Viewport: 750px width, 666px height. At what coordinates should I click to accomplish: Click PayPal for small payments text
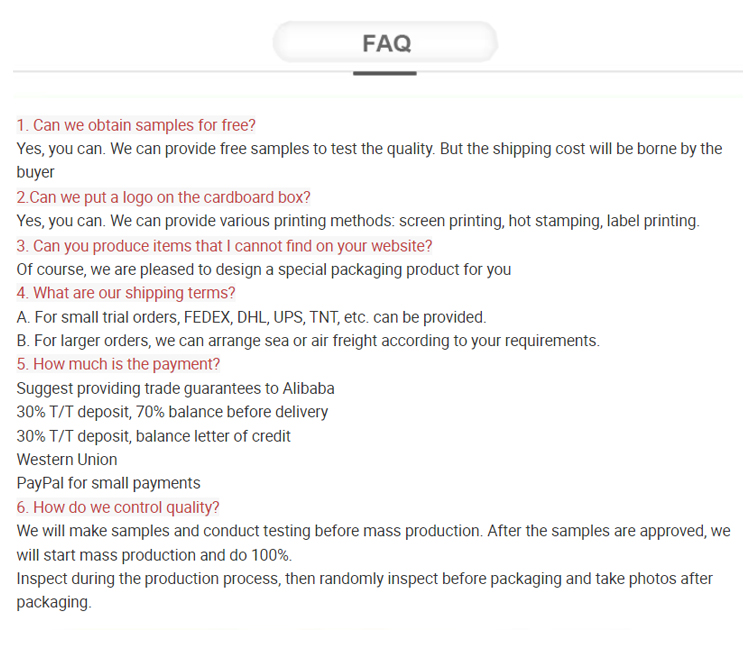coord(109,483)
